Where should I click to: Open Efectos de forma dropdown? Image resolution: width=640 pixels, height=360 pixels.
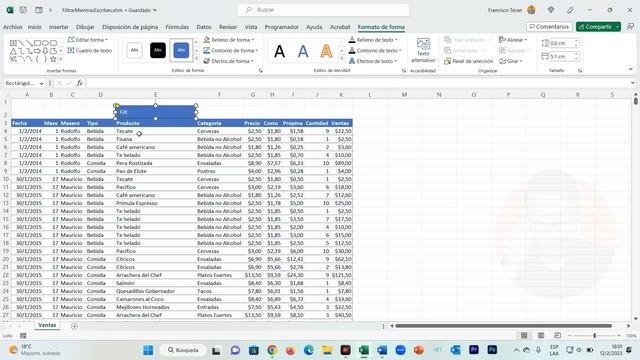[x=229, y=61]
